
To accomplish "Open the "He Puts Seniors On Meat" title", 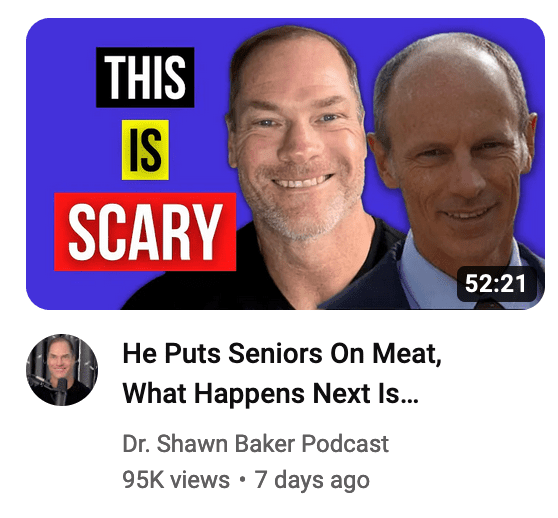I will pos(282,354).
